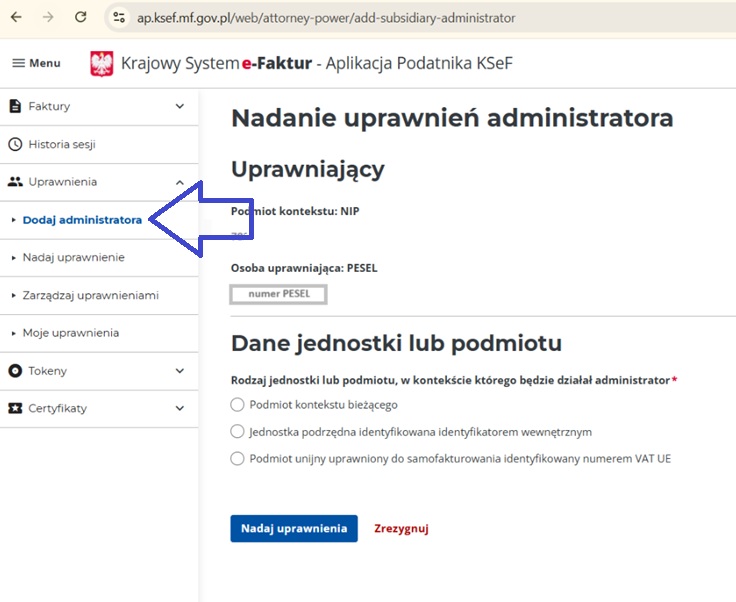
Task: Click the Uprawnienia people icon
Action: (x=15, y=182)
